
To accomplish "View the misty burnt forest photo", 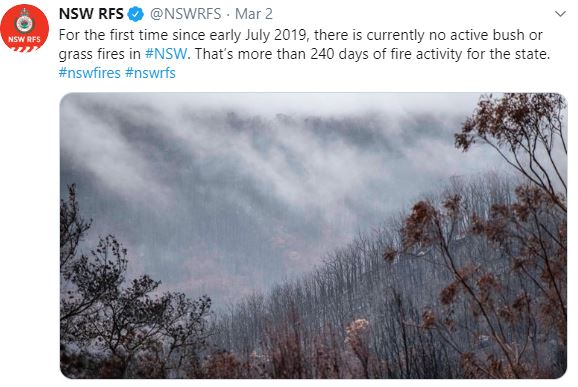I will point(313,236).
